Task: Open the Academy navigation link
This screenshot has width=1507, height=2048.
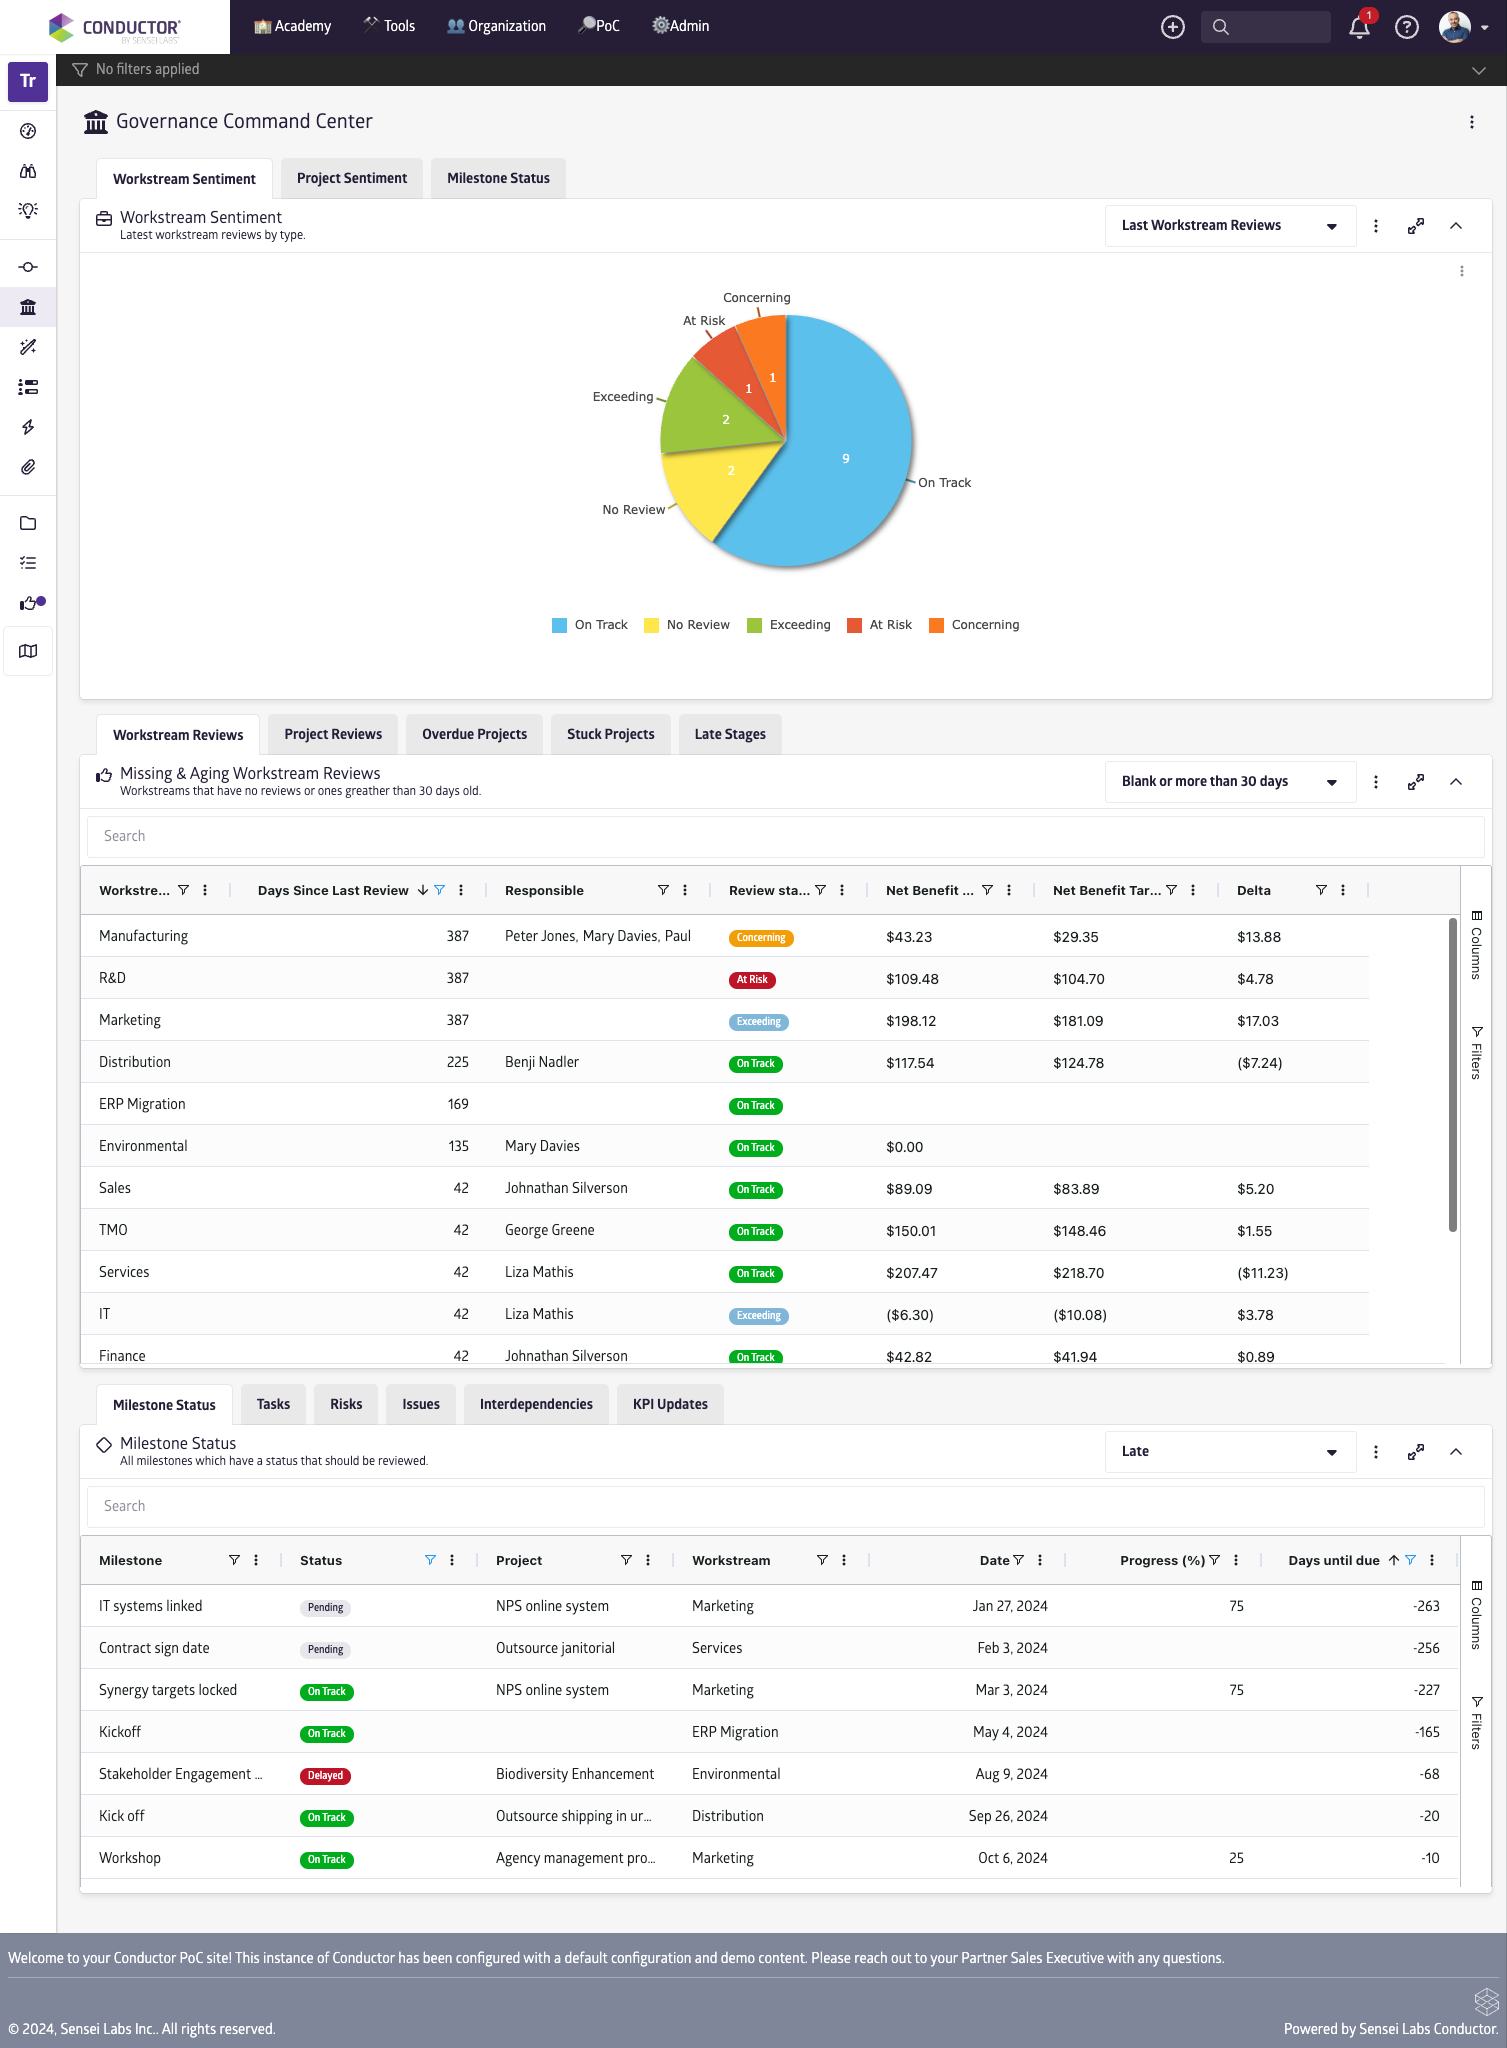Action: pos(292,26)
